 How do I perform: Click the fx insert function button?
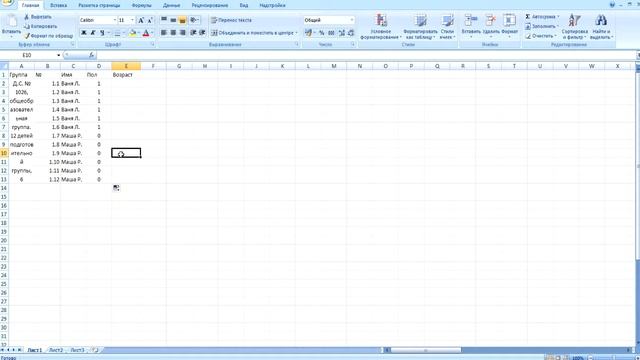coord(91,55)
